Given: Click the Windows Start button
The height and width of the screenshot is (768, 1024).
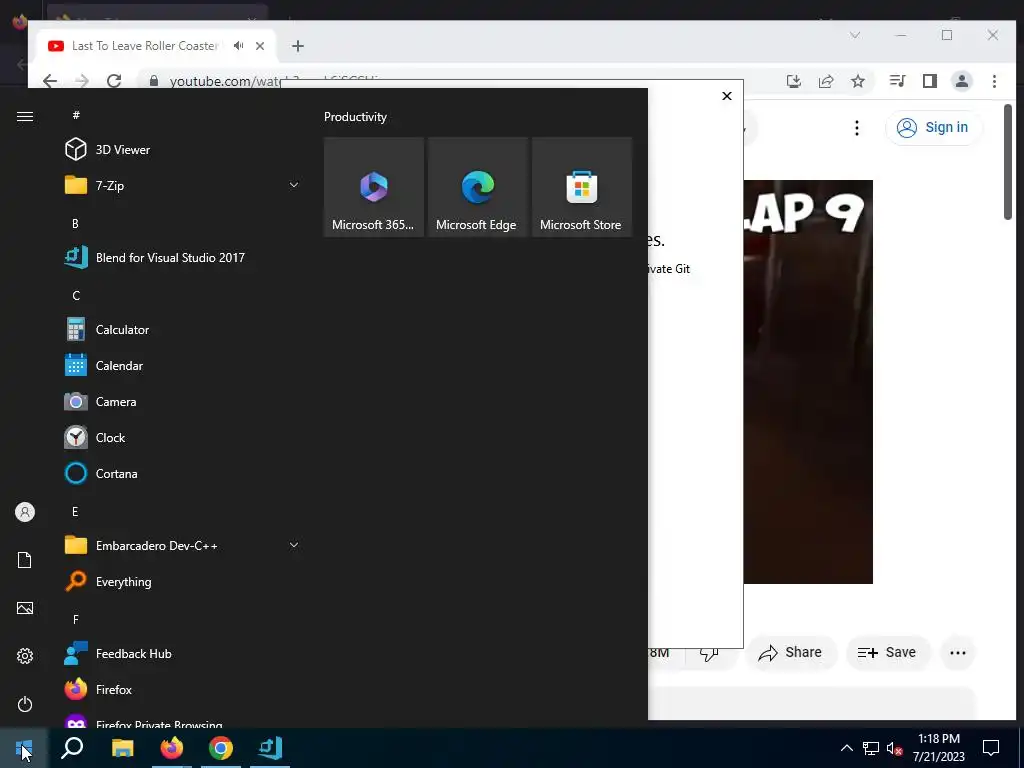Looking at the screenshot, I should tap(24, 748).
